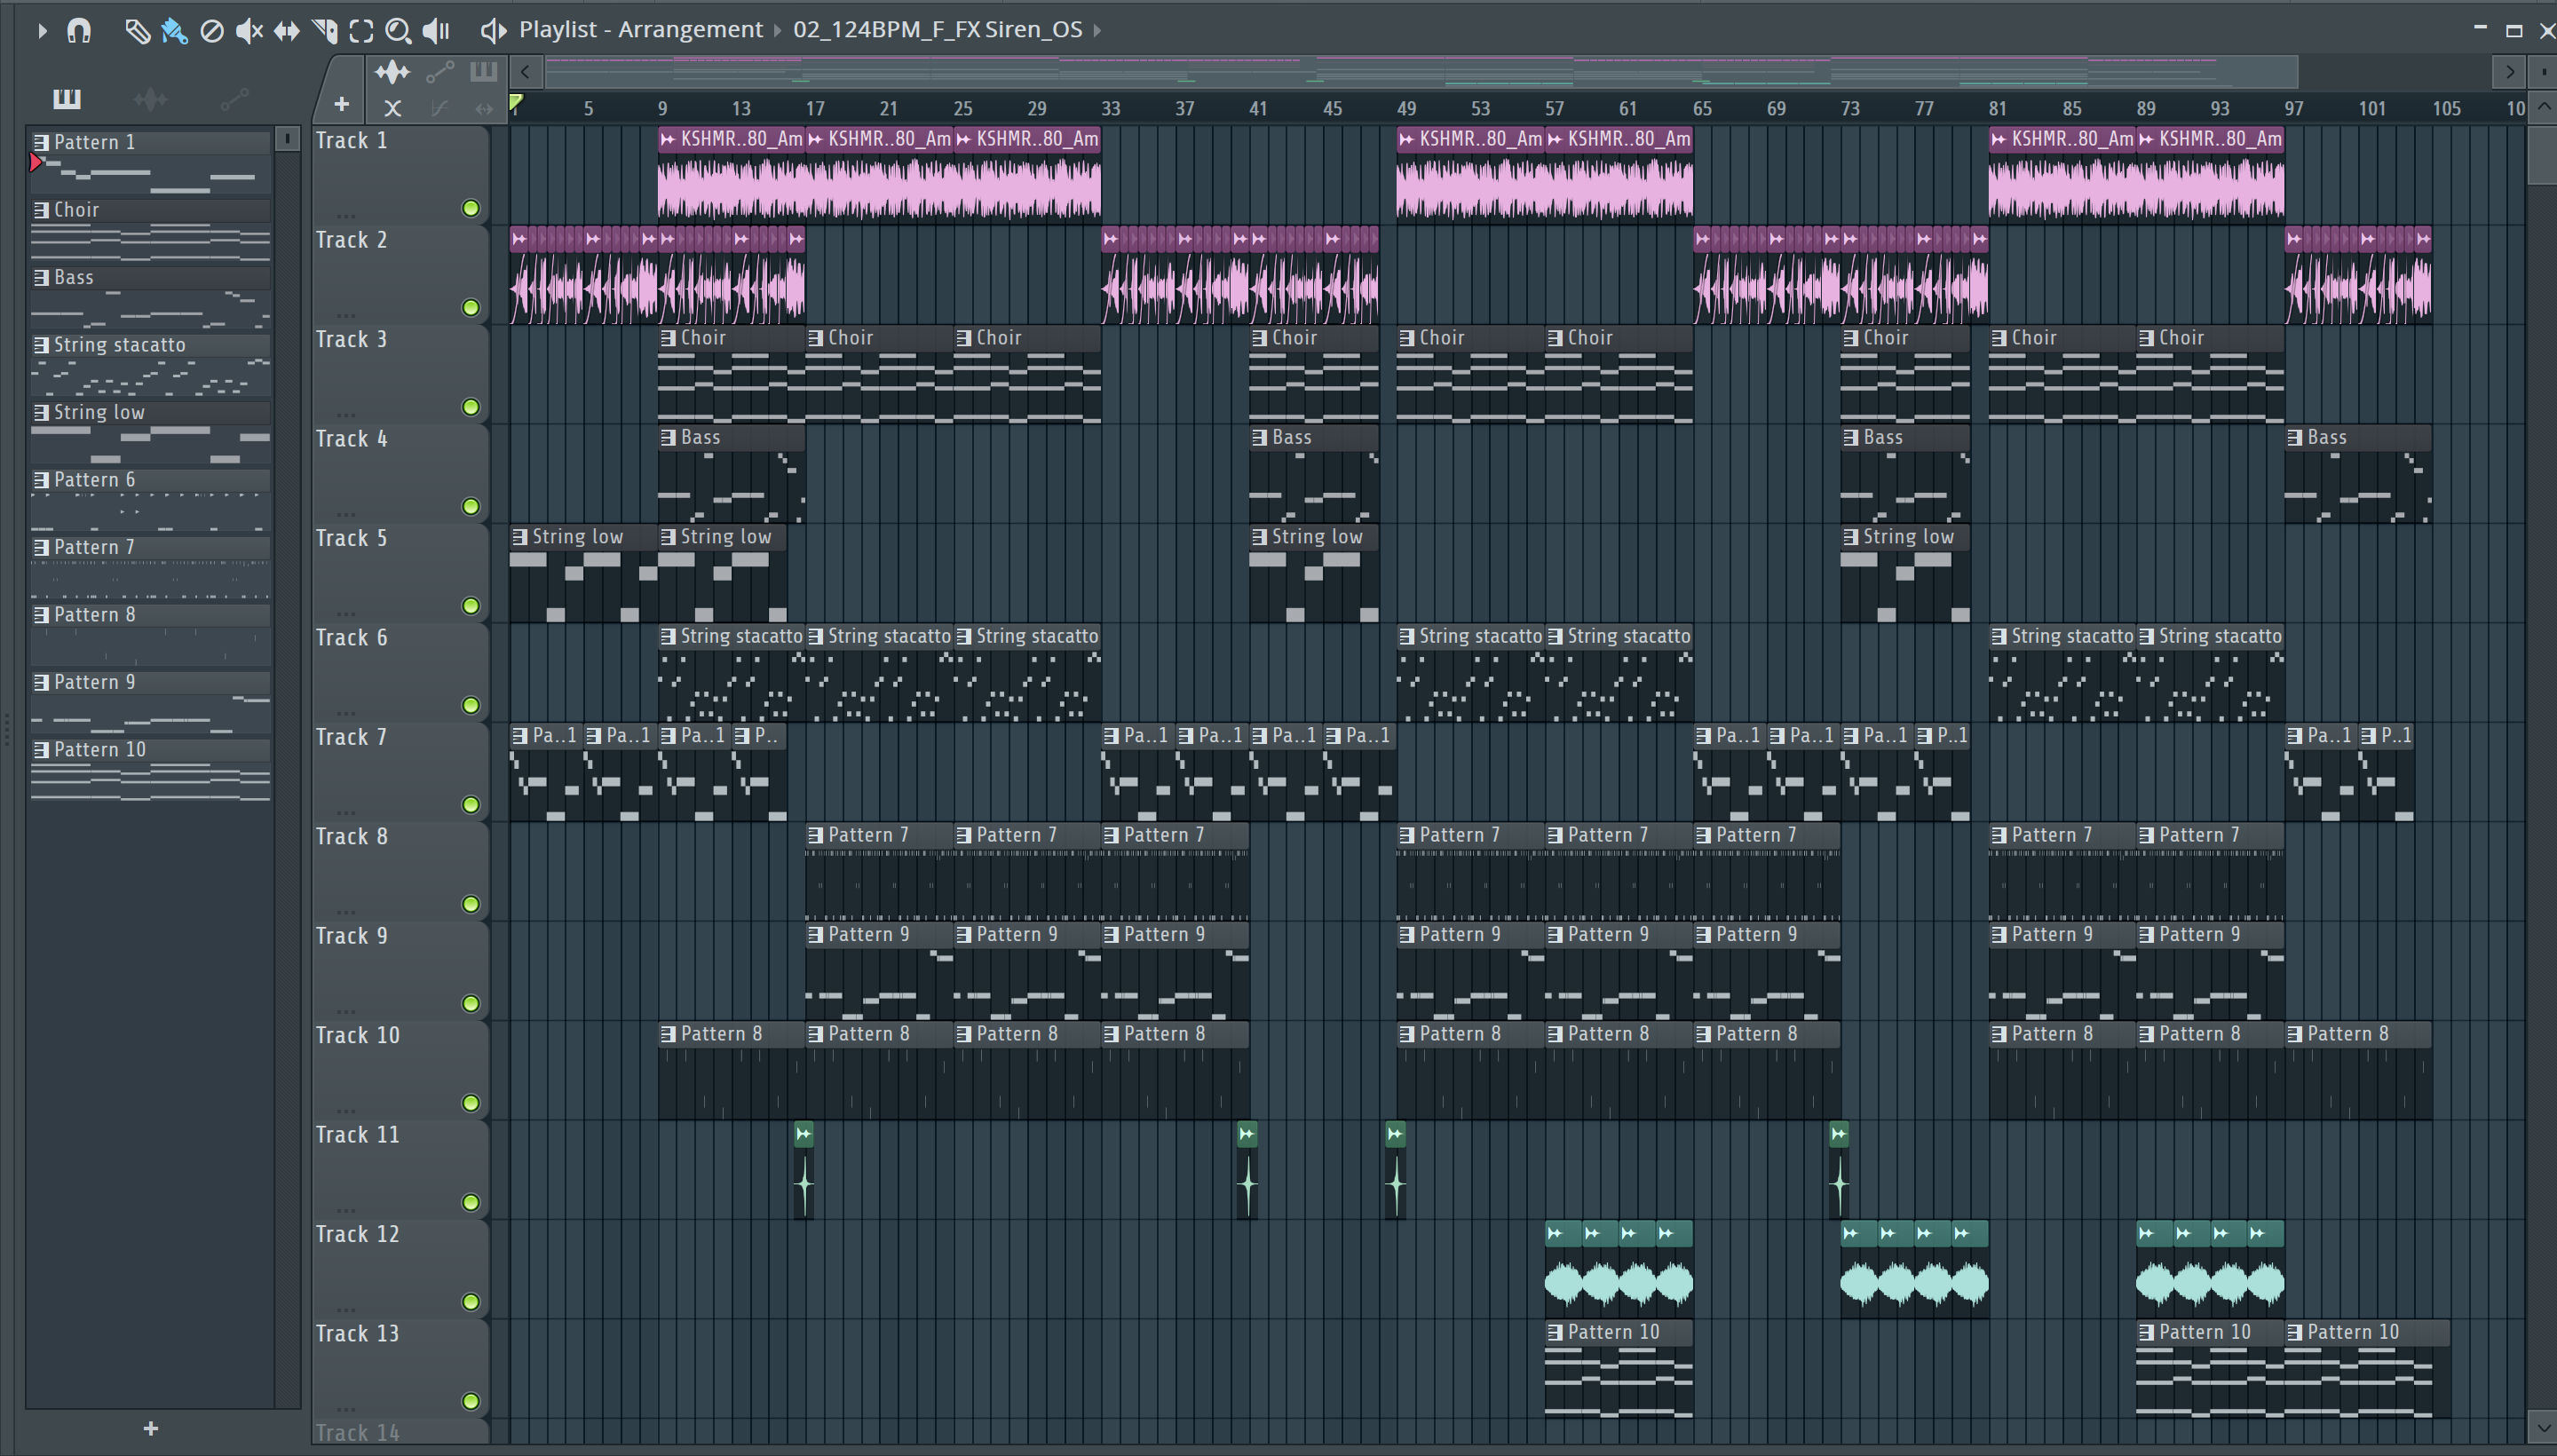
Task: Mute Track 11 with its green light
Action: click(x=470, y=1203)
